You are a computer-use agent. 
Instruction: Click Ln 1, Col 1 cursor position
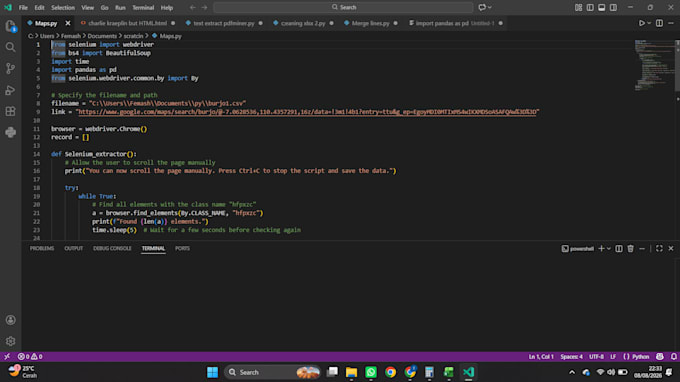tap(541, 356)
